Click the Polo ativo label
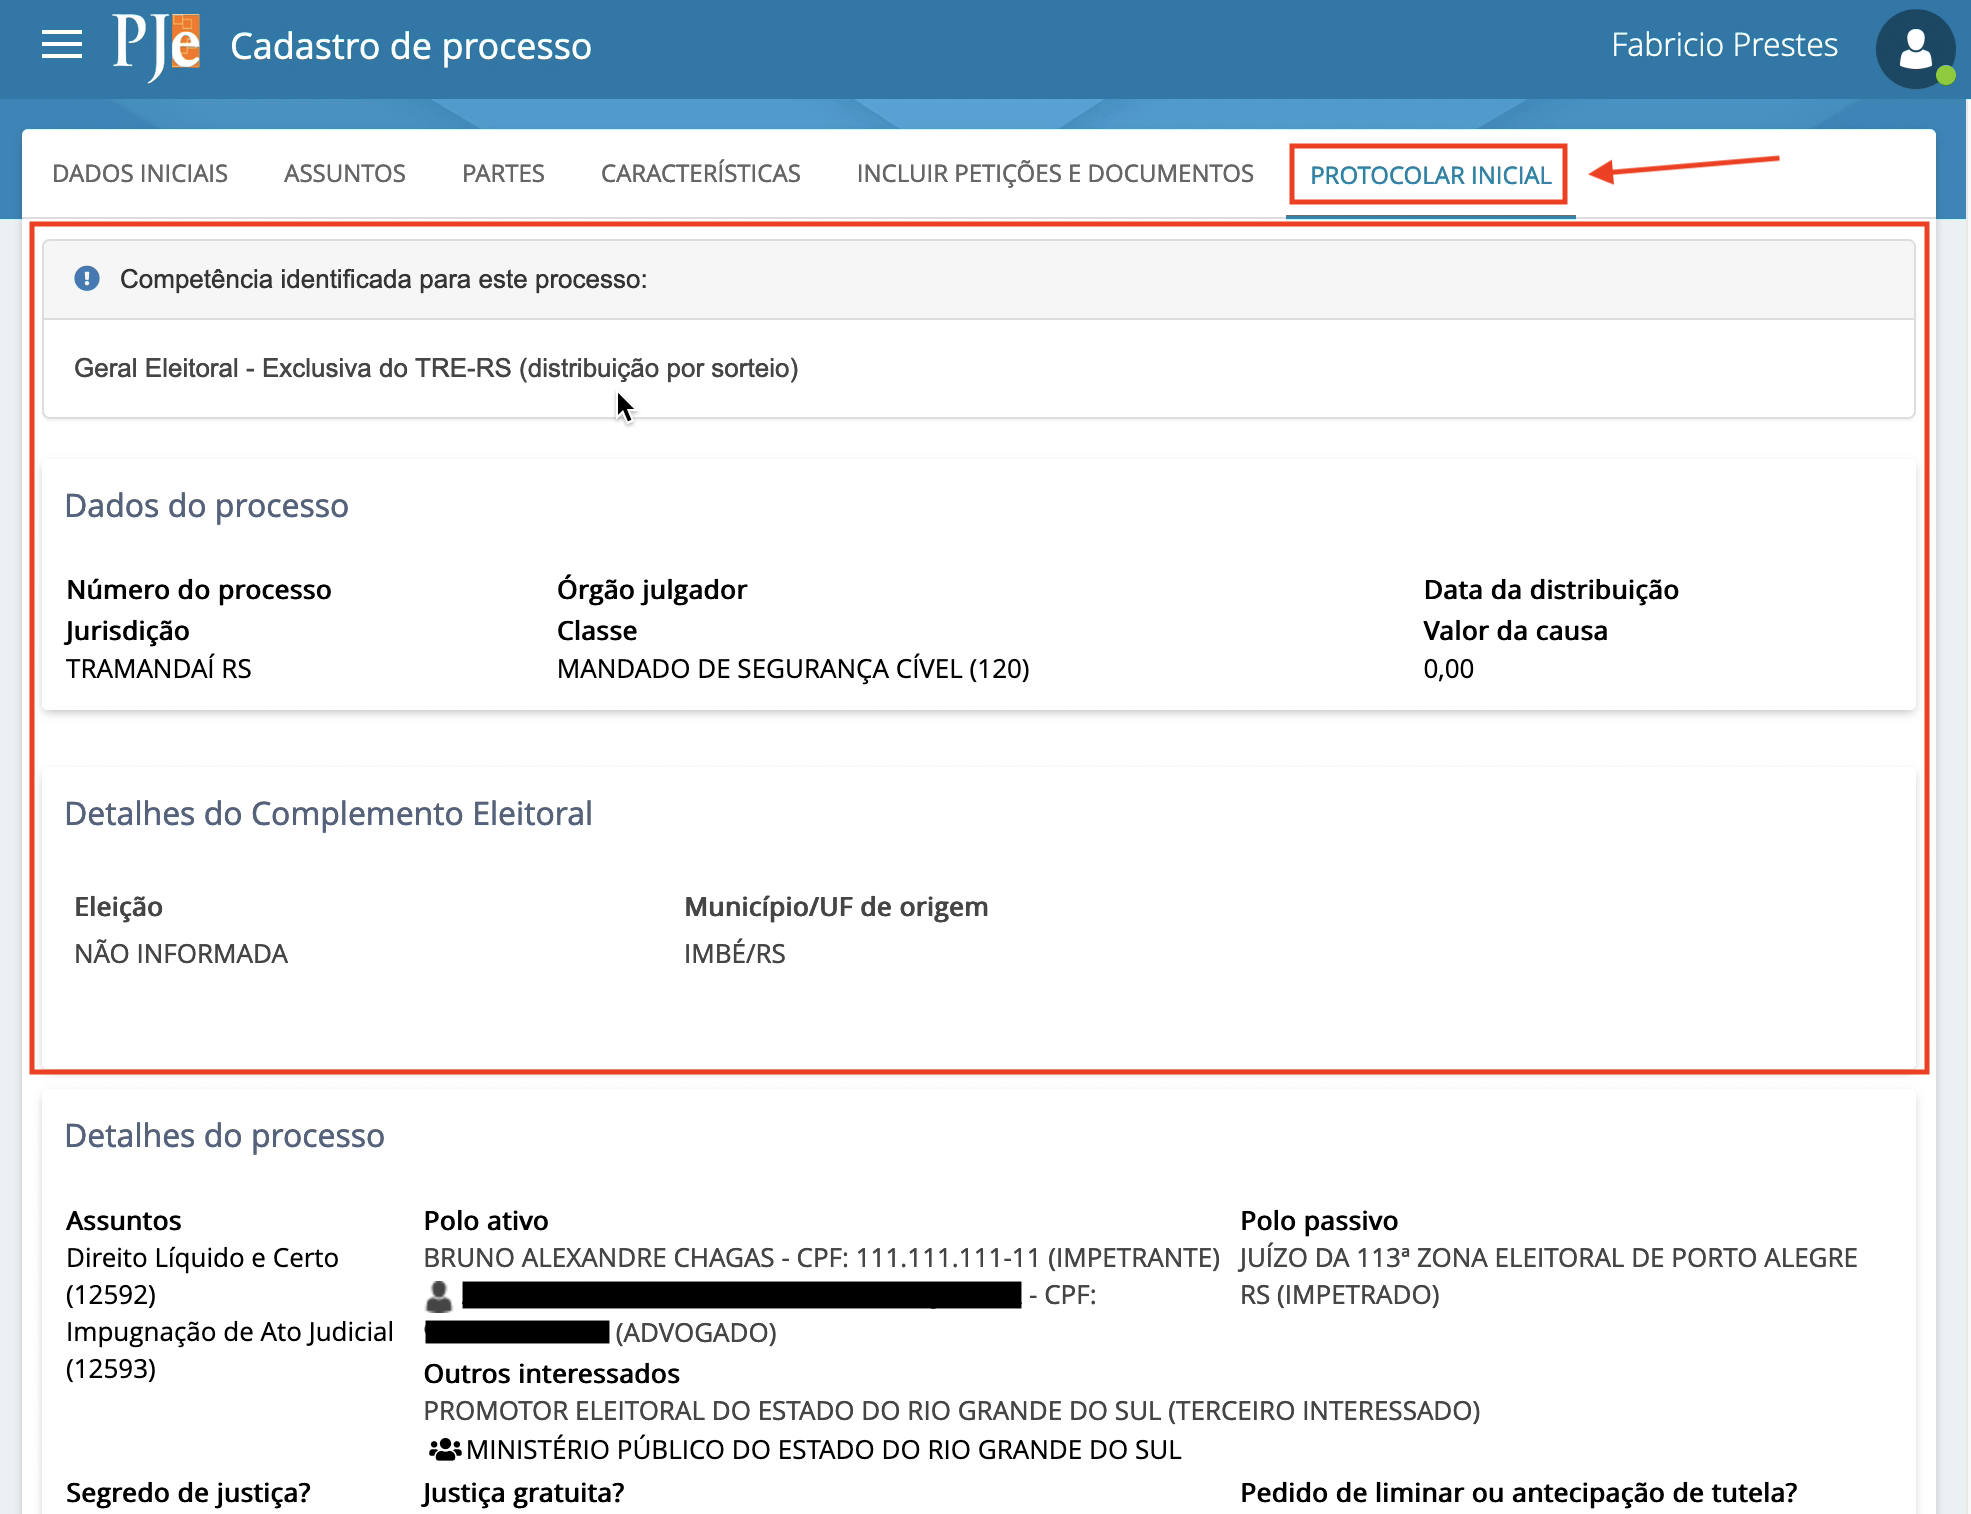Viewport: 1971px width, 1514px height. (x=486, y=1221)
